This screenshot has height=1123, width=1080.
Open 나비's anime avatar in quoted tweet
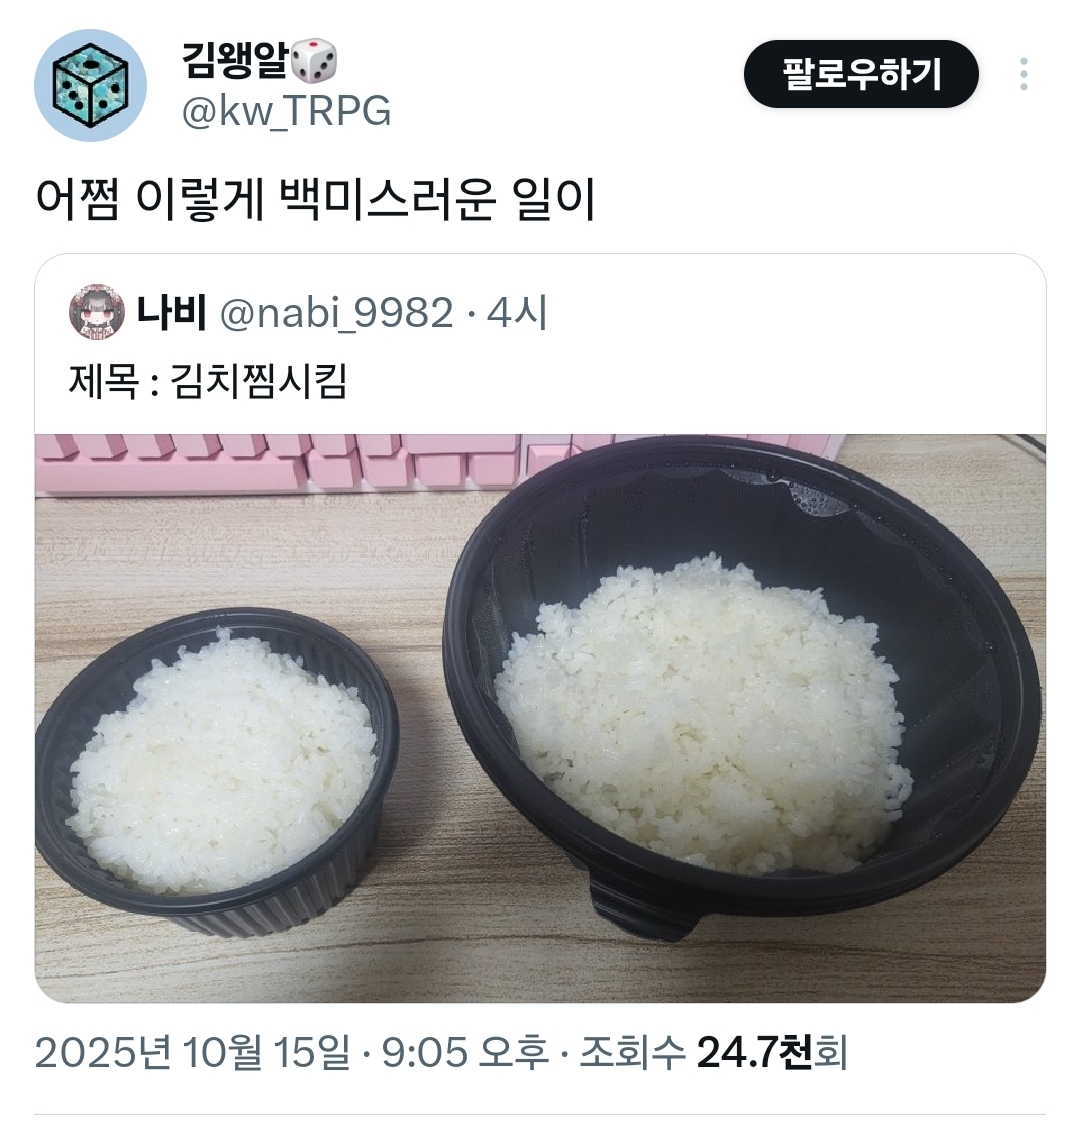[97, 312]
